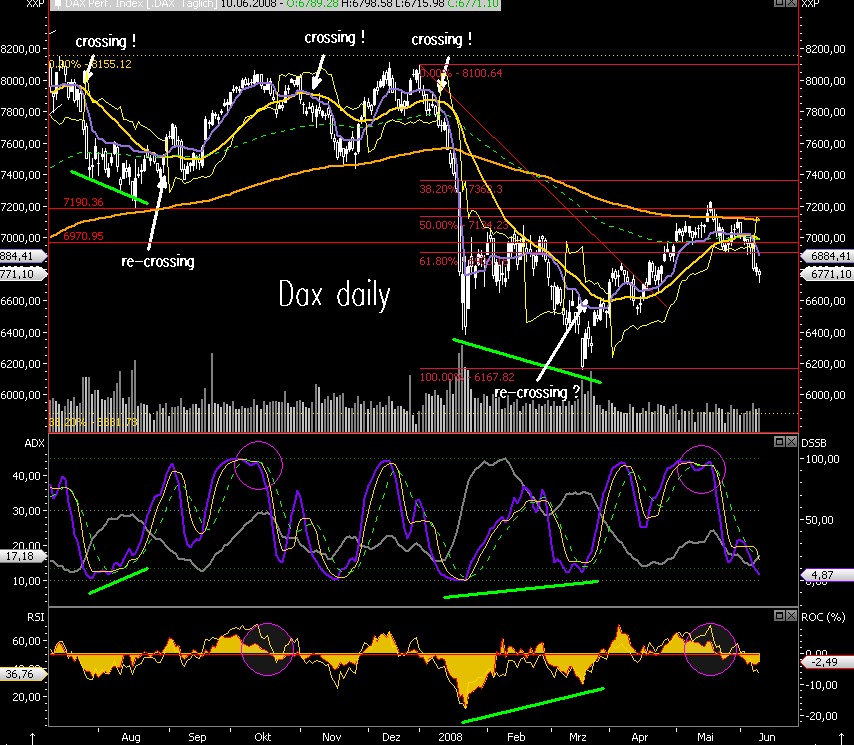
Task: Click the RSI indicator label
Action: (35, 617)
